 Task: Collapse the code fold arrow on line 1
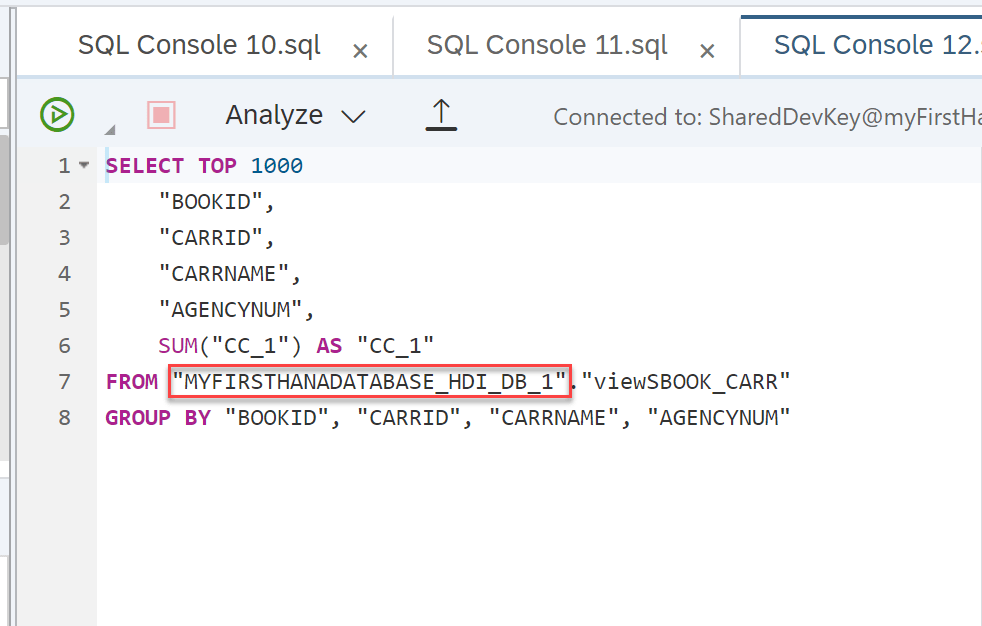(x=84, y=165)
